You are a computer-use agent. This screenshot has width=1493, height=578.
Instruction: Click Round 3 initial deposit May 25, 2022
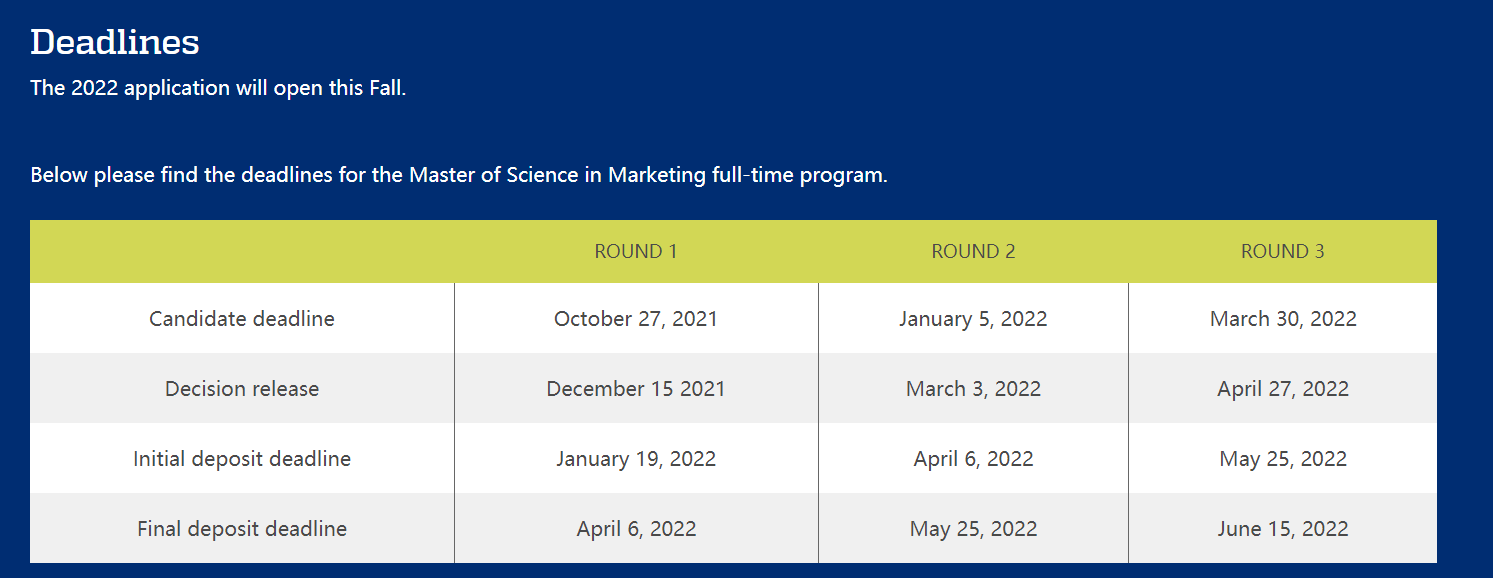pos(1283,459)
